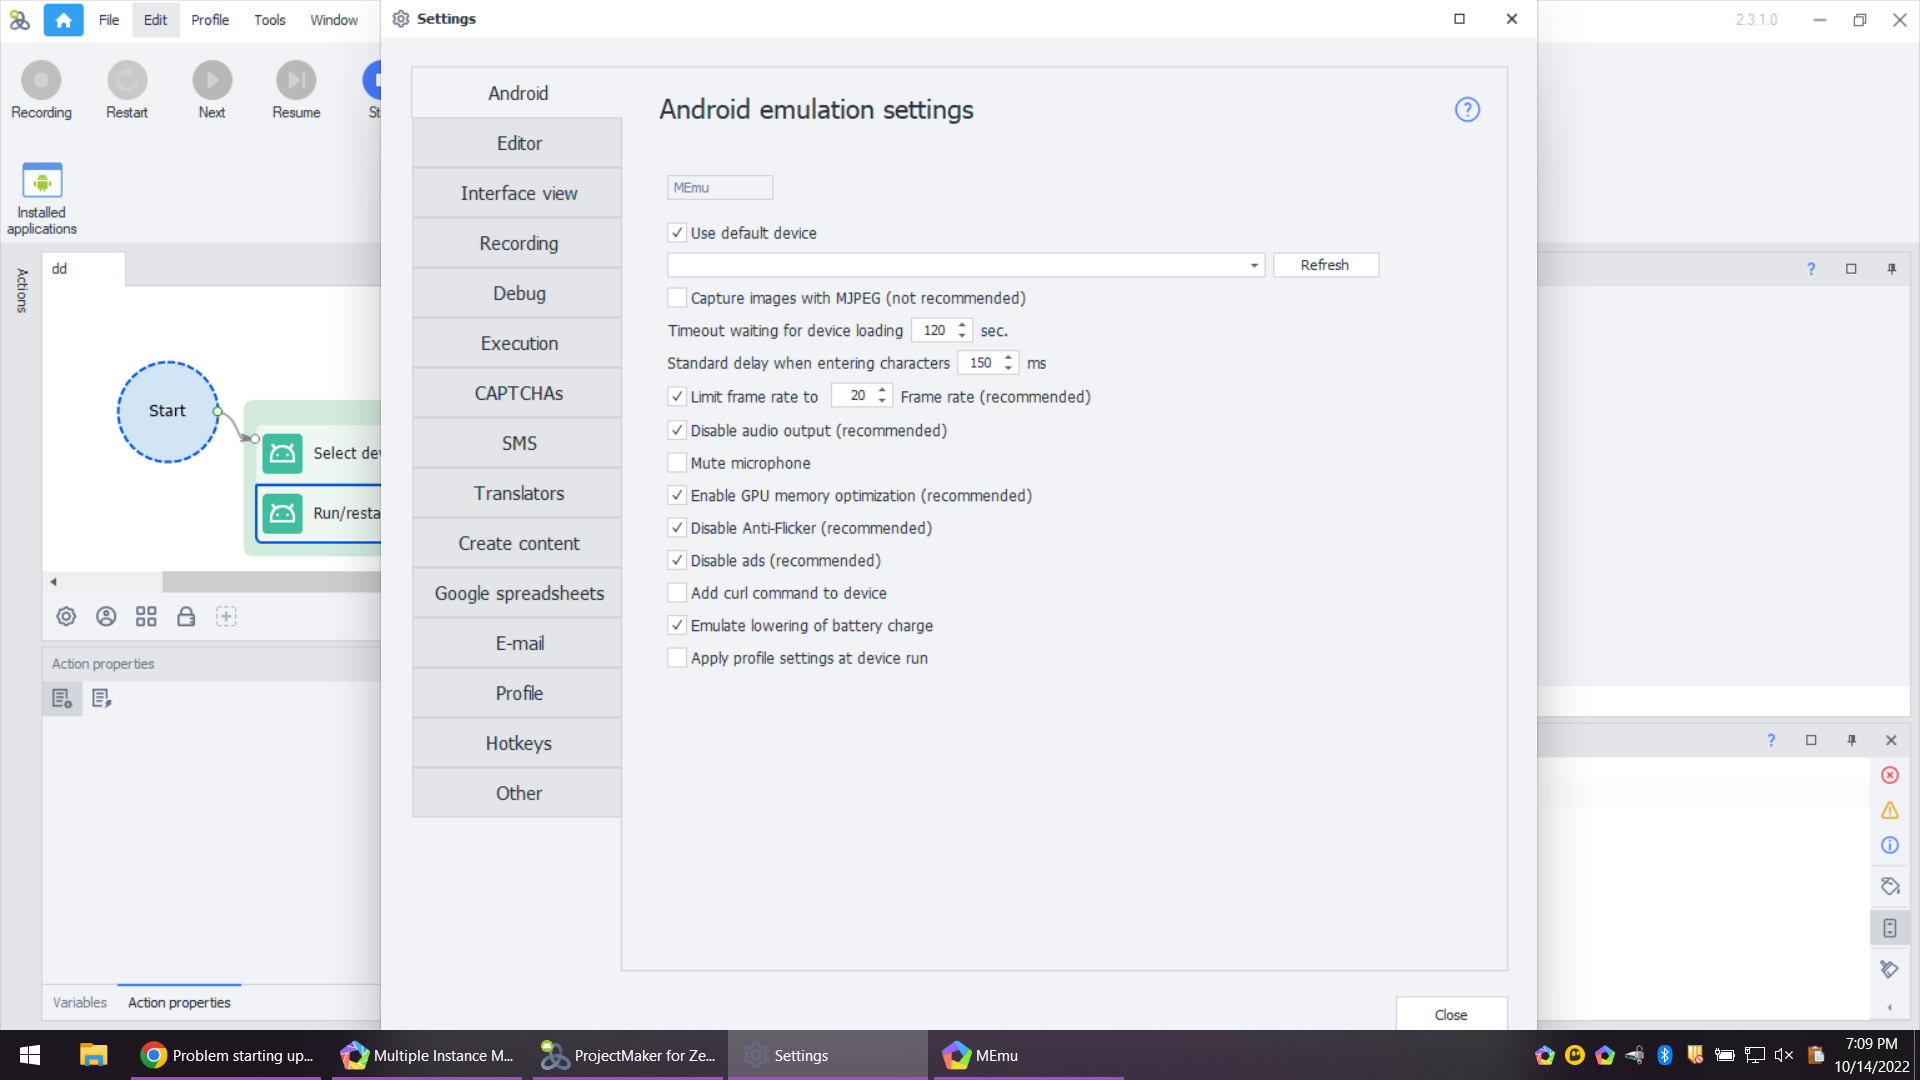Open Installed applications icon
Viewport: 1920px width, 1080px height.
coord(42,182)
